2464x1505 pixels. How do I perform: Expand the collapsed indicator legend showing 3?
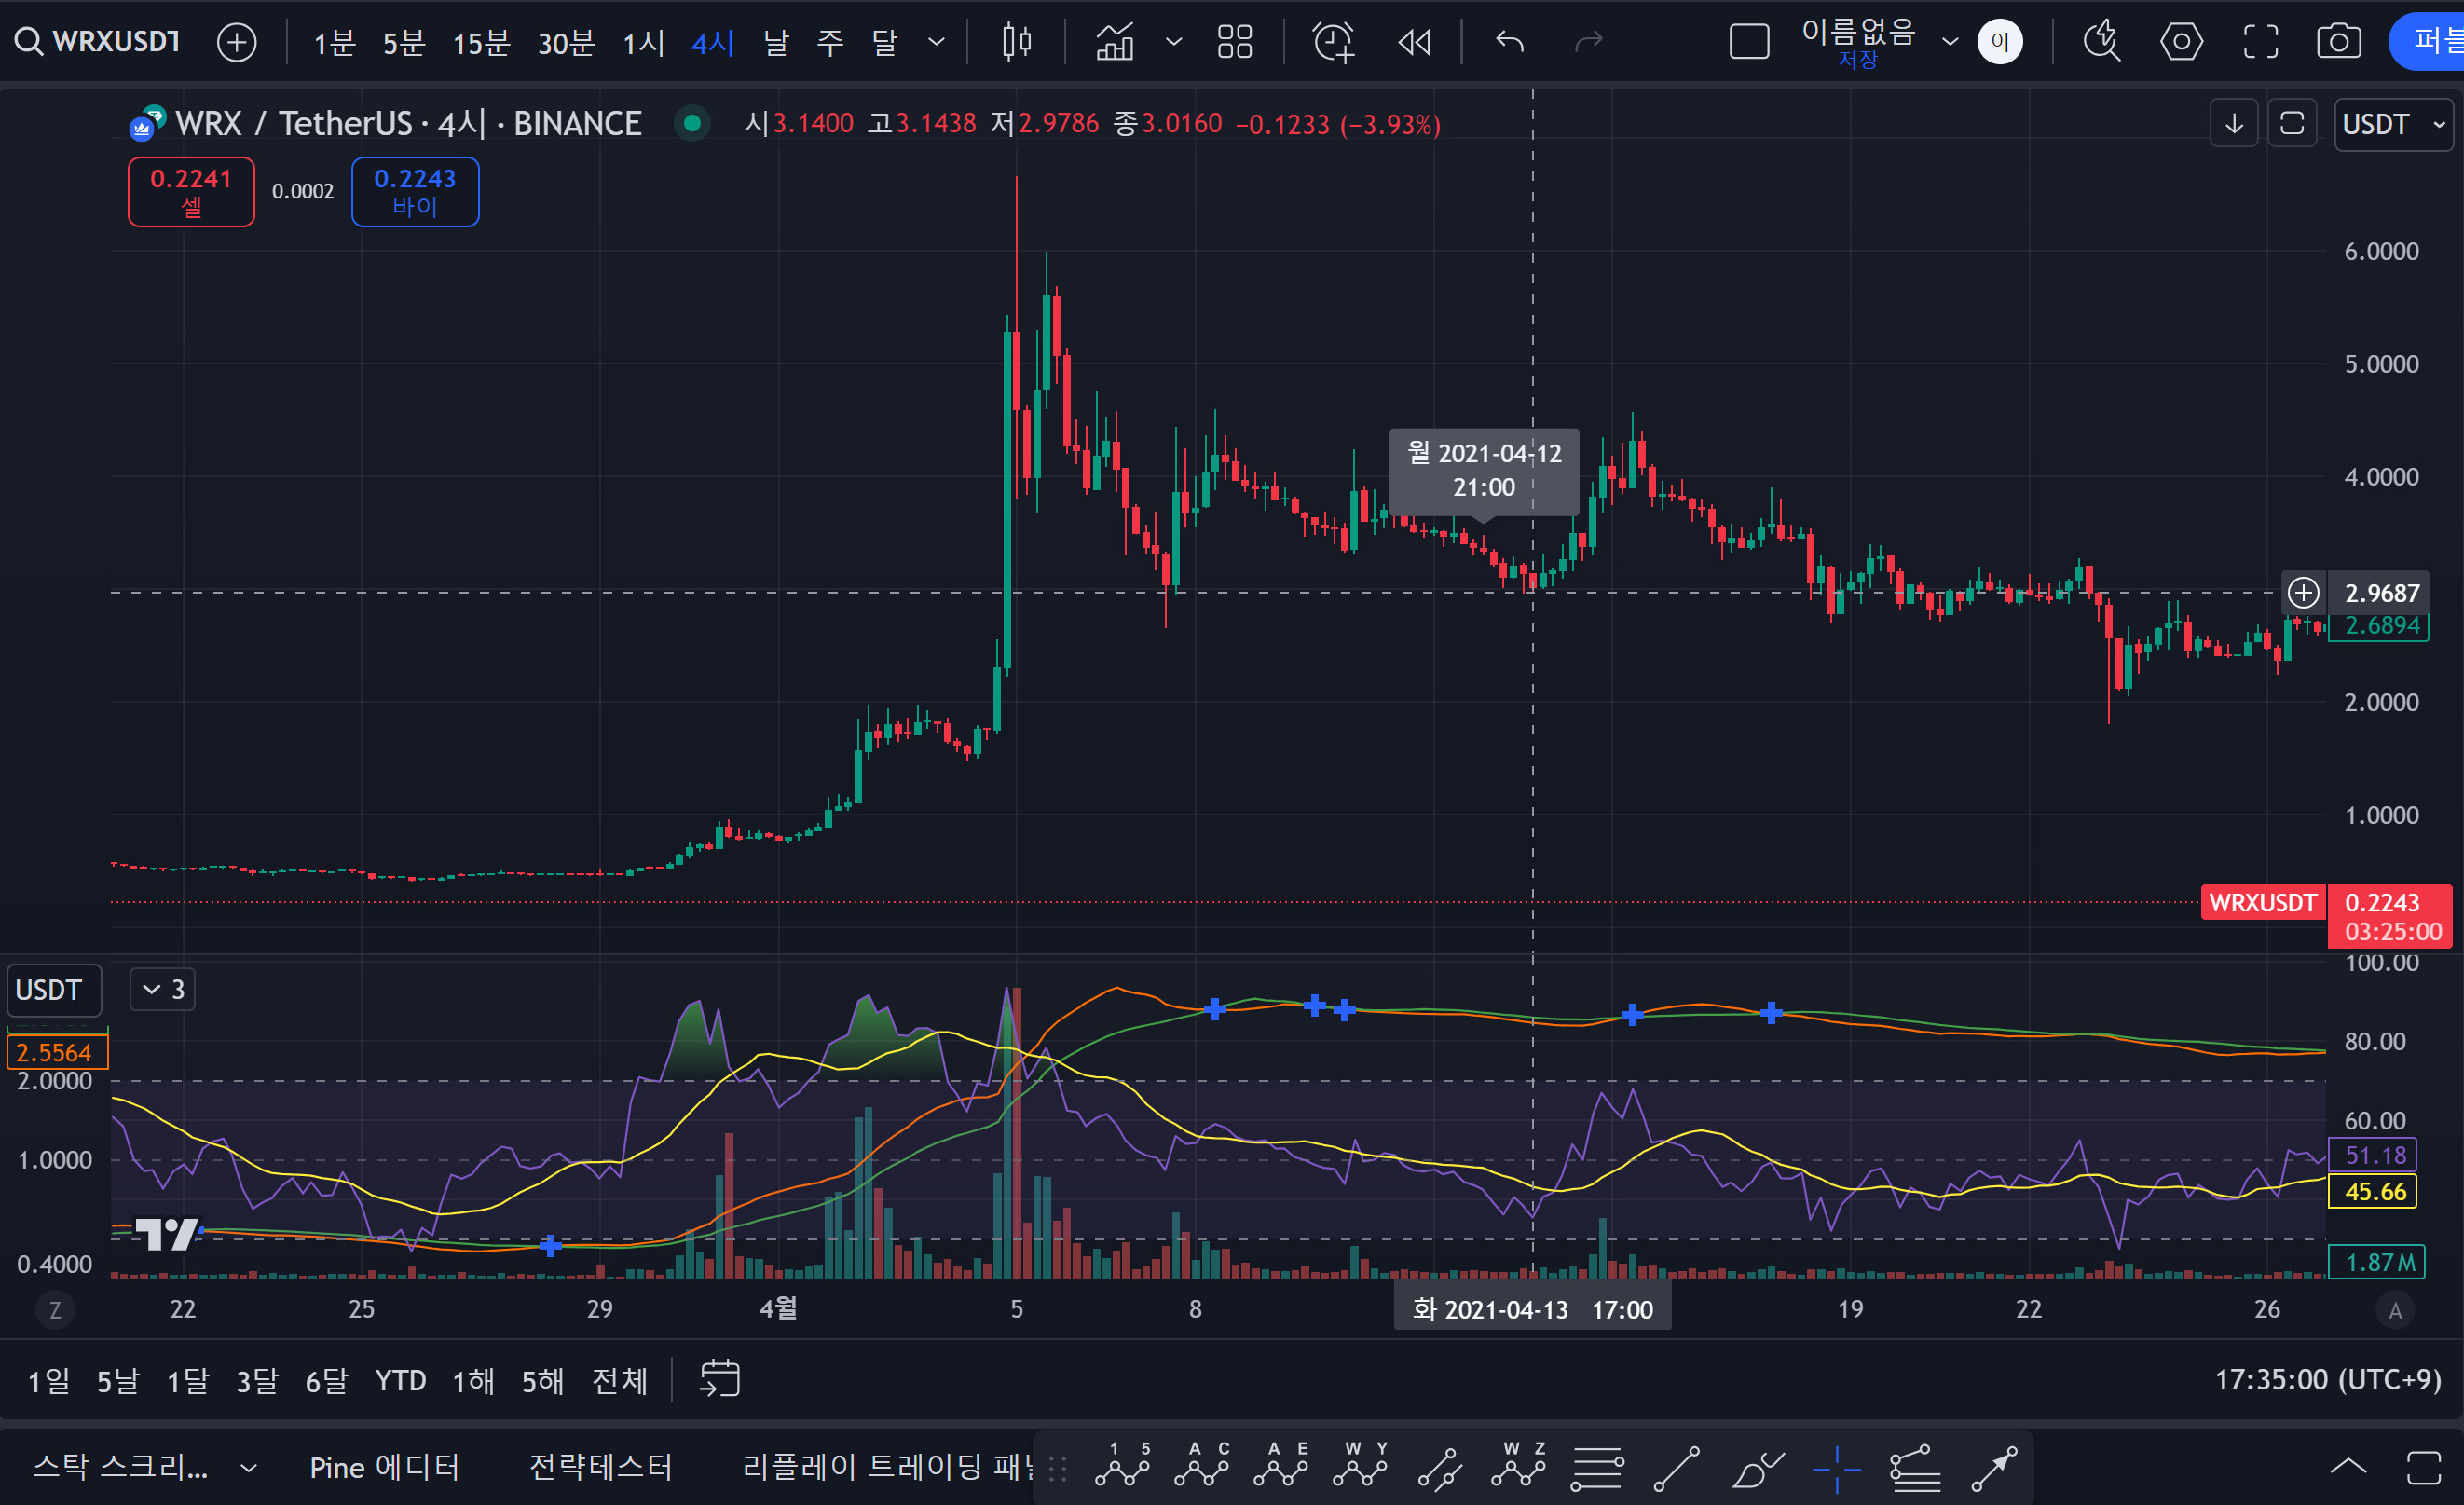163,989
